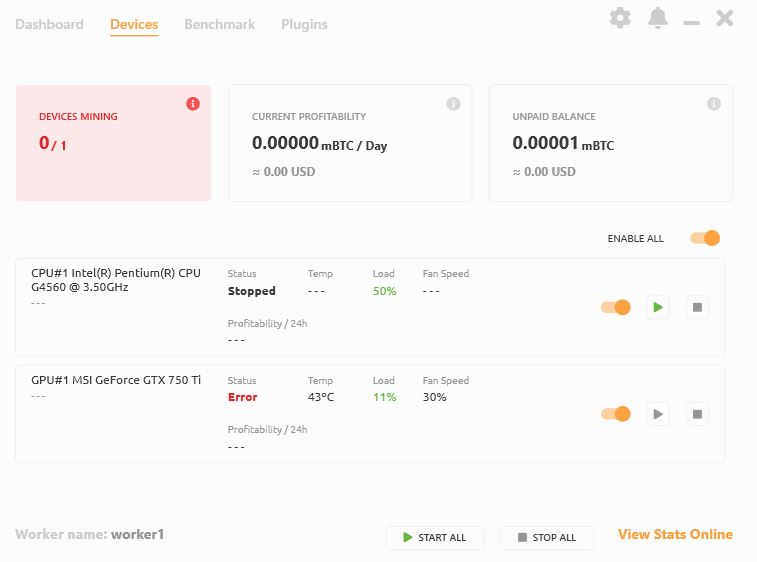Click the Stopped status of CPU#1

coord(252,291)
